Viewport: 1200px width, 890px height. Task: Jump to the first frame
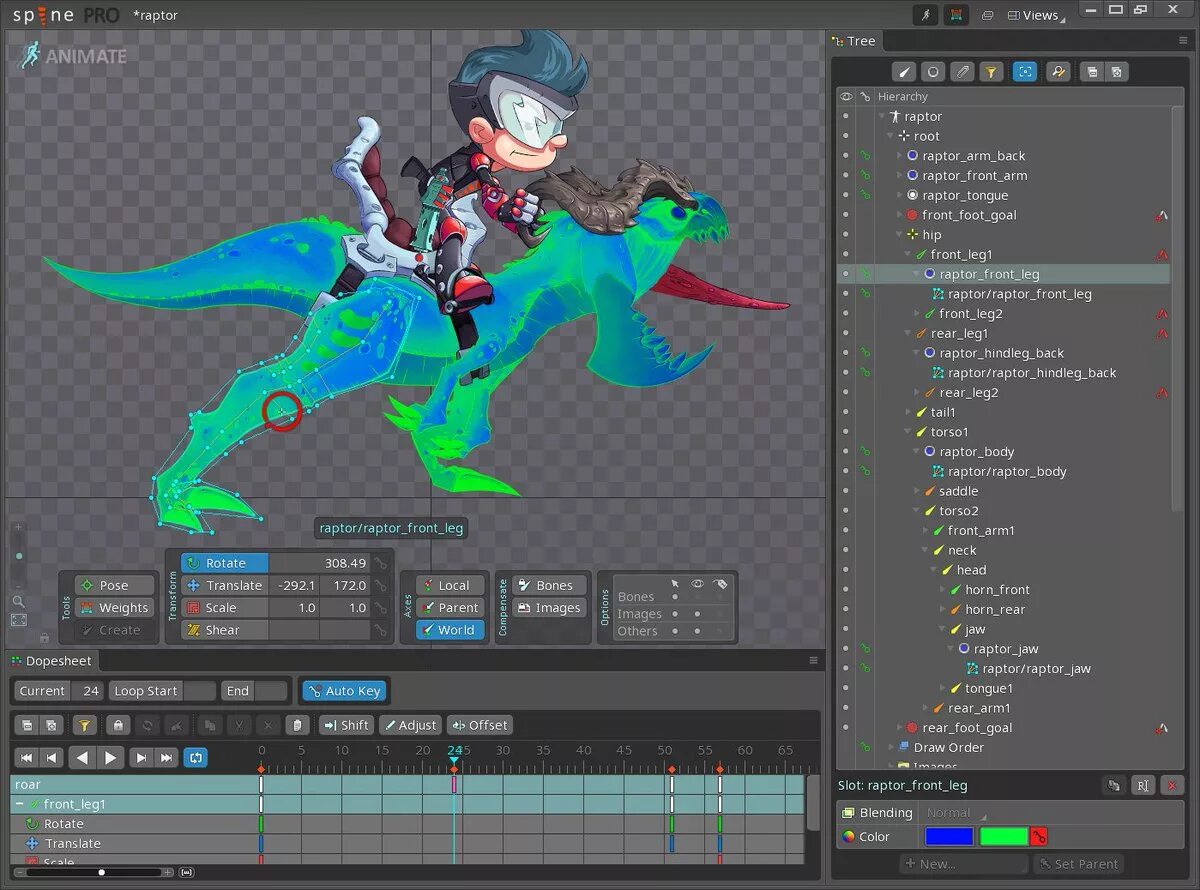click(27, 758)
